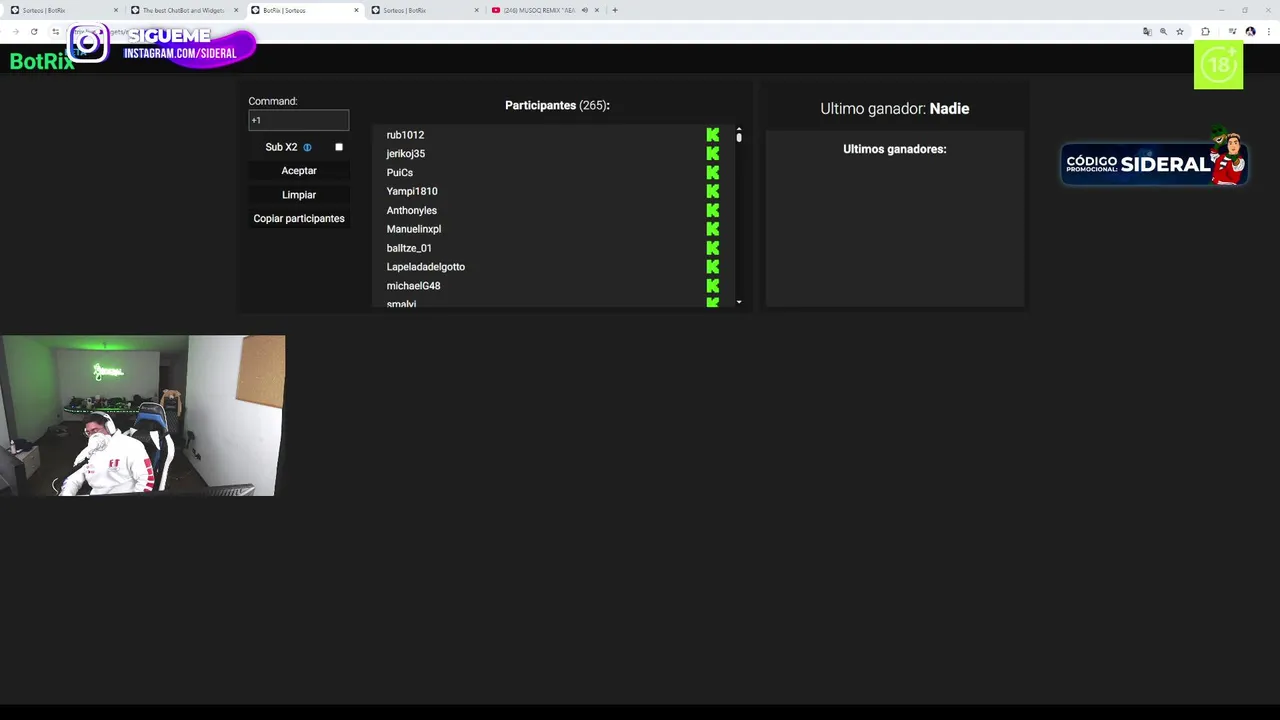Click the BotRix logo
This screenshot has height=720, width=1280.
click(x=42, y=61)
